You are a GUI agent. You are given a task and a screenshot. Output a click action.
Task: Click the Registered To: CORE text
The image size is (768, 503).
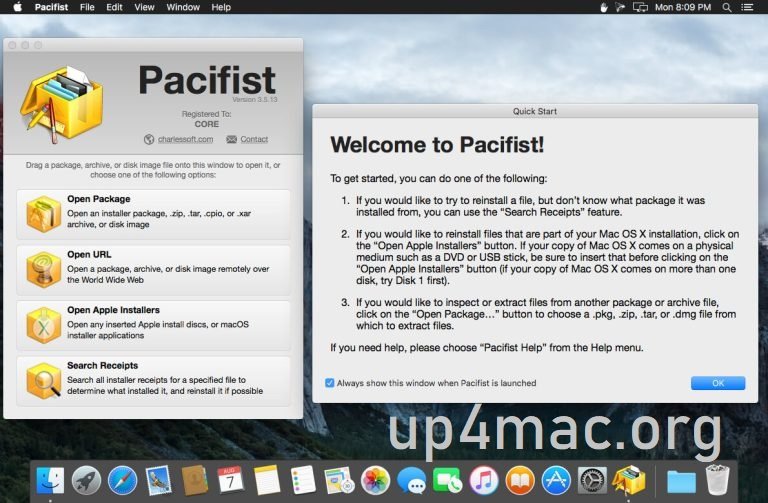coord(207,119)
